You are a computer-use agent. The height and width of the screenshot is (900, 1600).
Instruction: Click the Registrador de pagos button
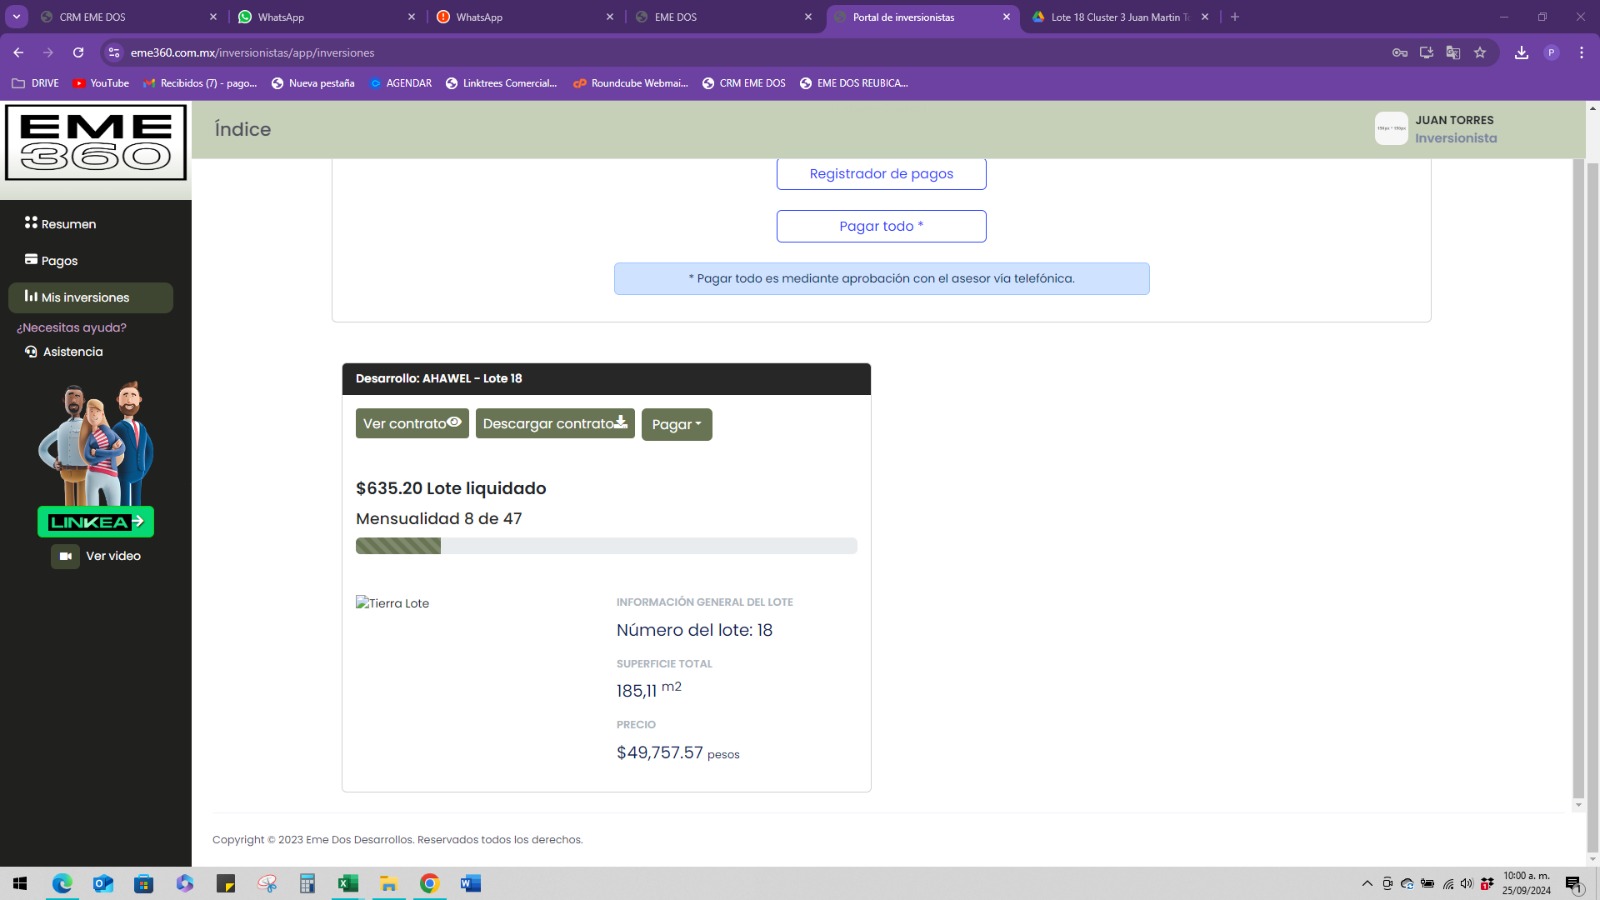(881, 174)
